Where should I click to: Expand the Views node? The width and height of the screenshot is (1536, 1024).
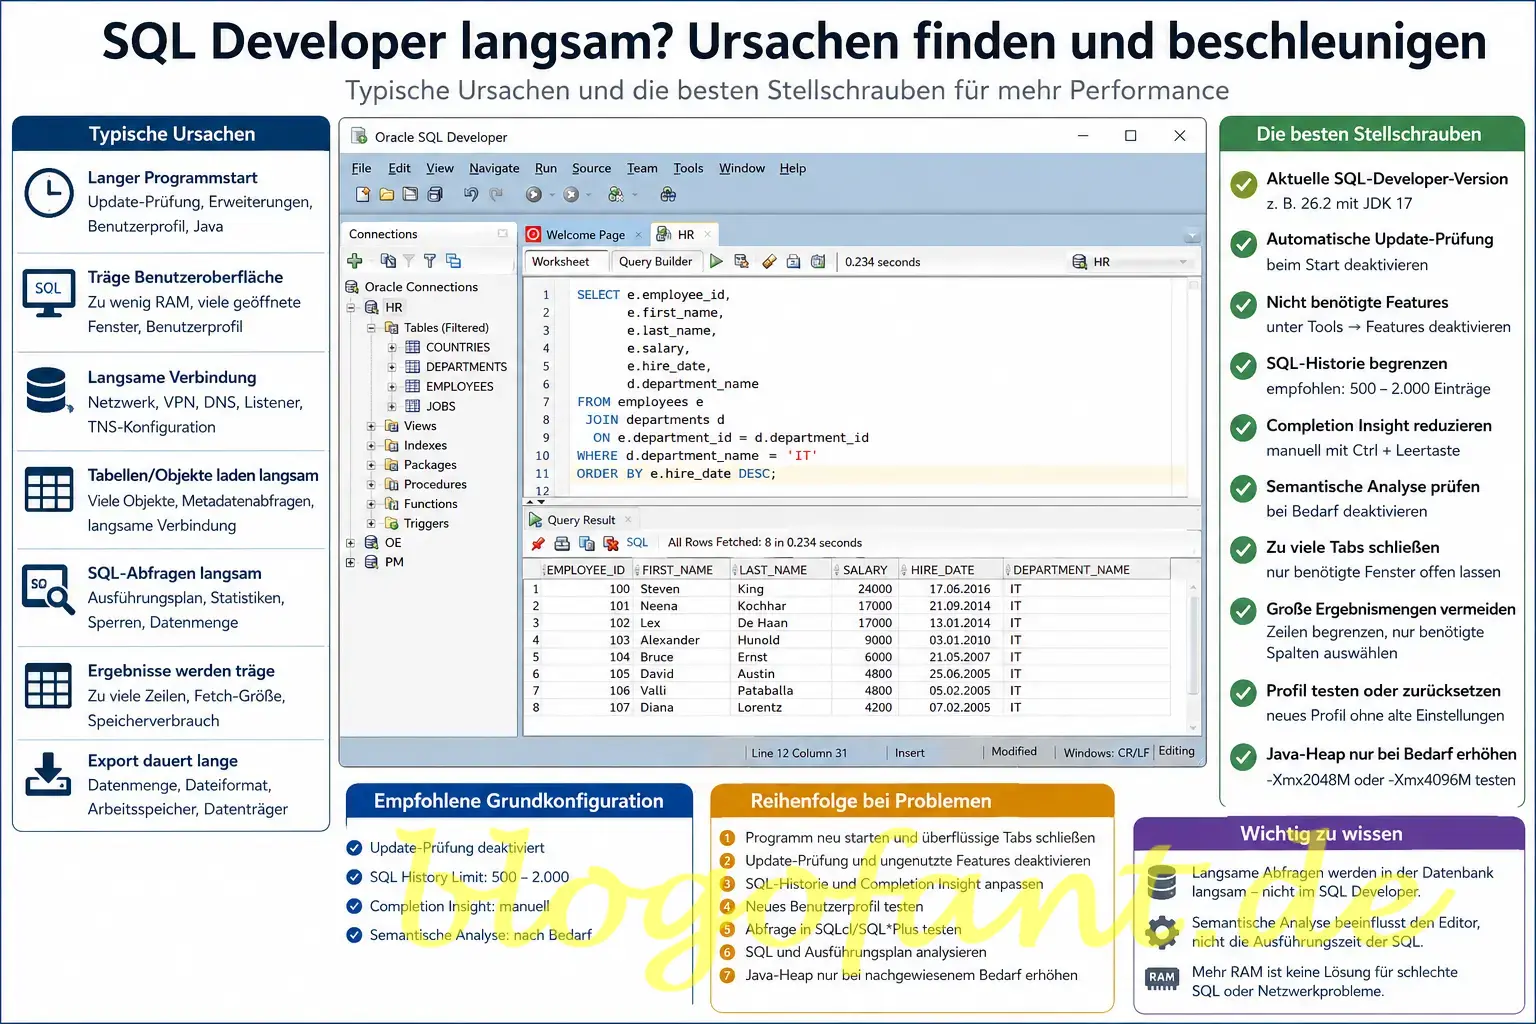[x=371, y=426]
